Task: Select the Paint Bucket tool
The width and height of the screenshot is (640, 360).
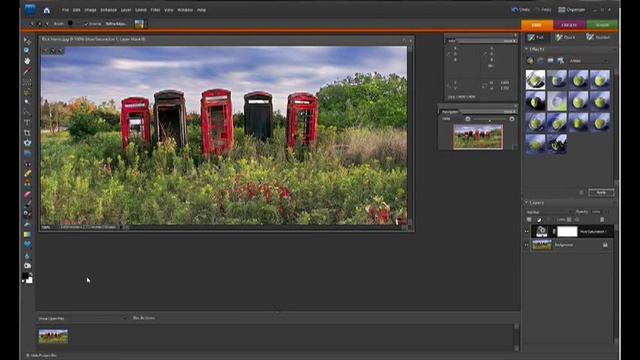Action: coord(27,224)
